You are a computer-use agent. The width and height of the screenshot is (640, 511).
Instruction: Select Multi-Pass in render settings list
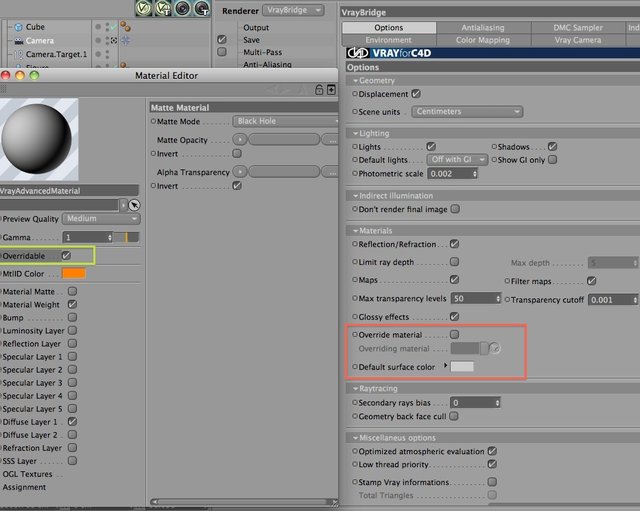point(262,52)
